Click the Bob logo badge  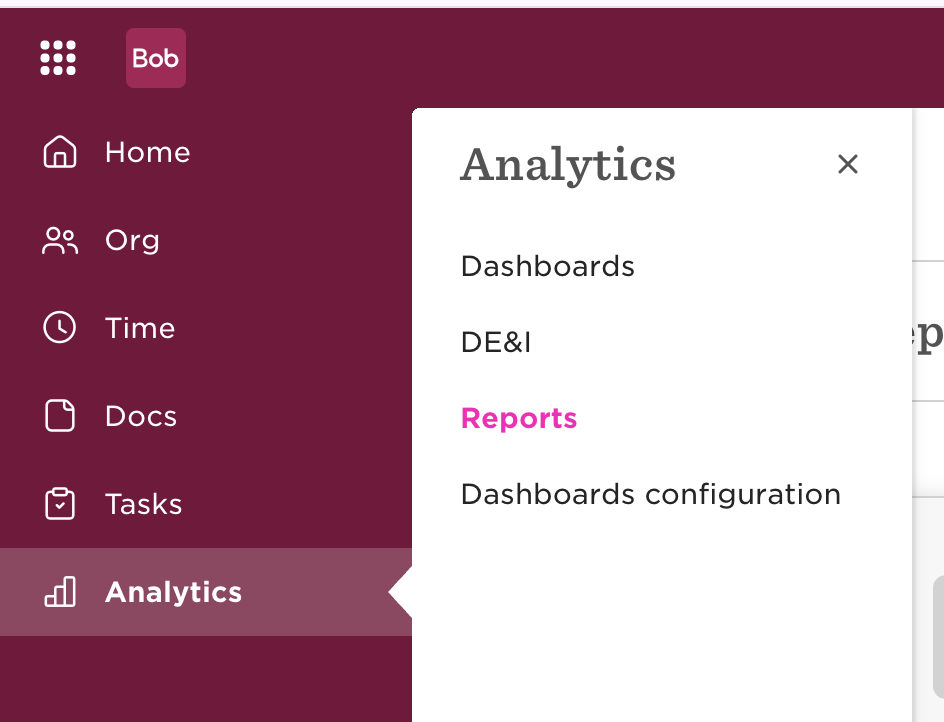[156, 58]
